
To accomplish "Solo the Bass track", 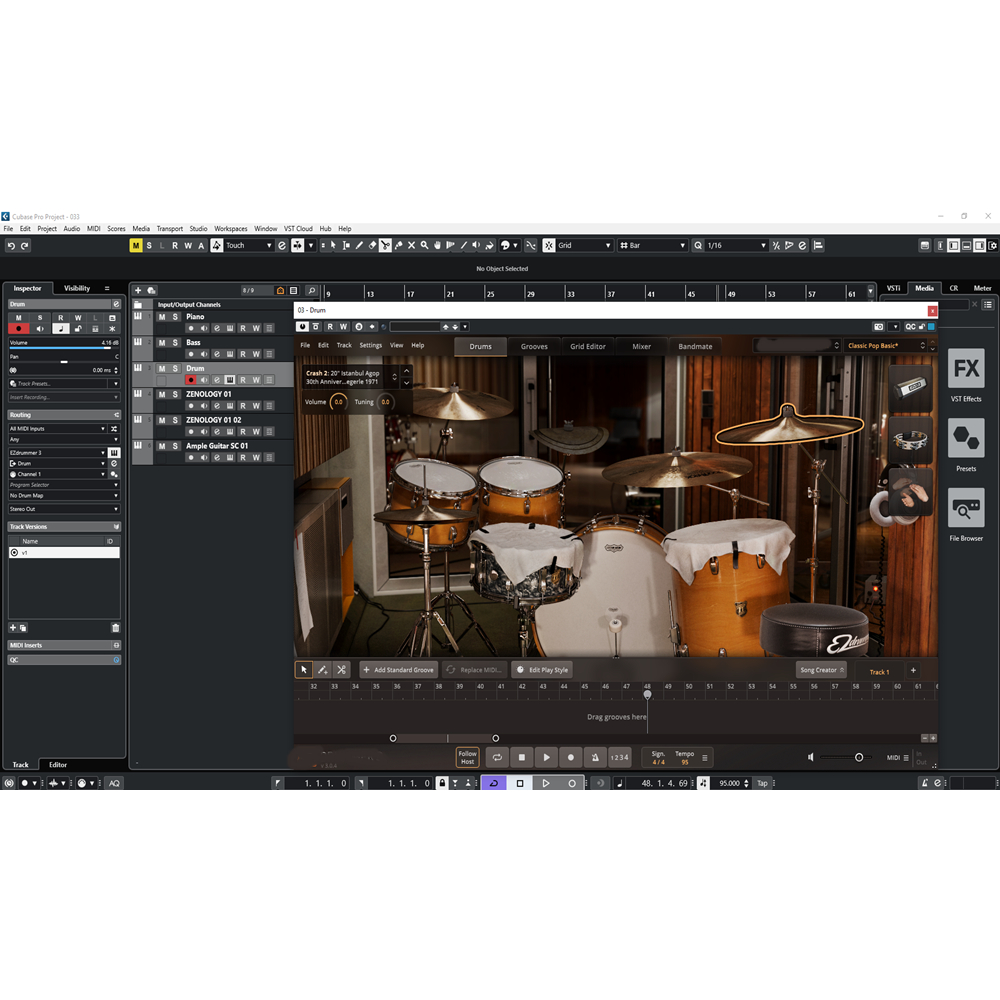I will click(x=175, y=342).
